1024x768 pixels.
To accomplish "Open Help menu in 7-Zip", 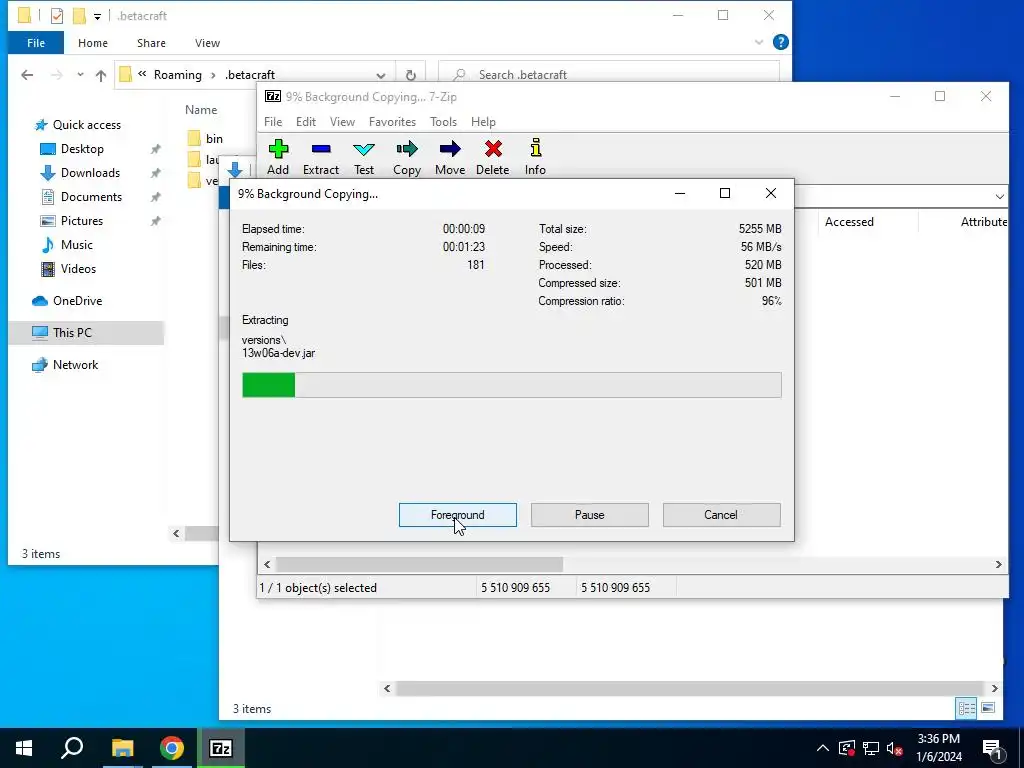I will click(483, 122).
